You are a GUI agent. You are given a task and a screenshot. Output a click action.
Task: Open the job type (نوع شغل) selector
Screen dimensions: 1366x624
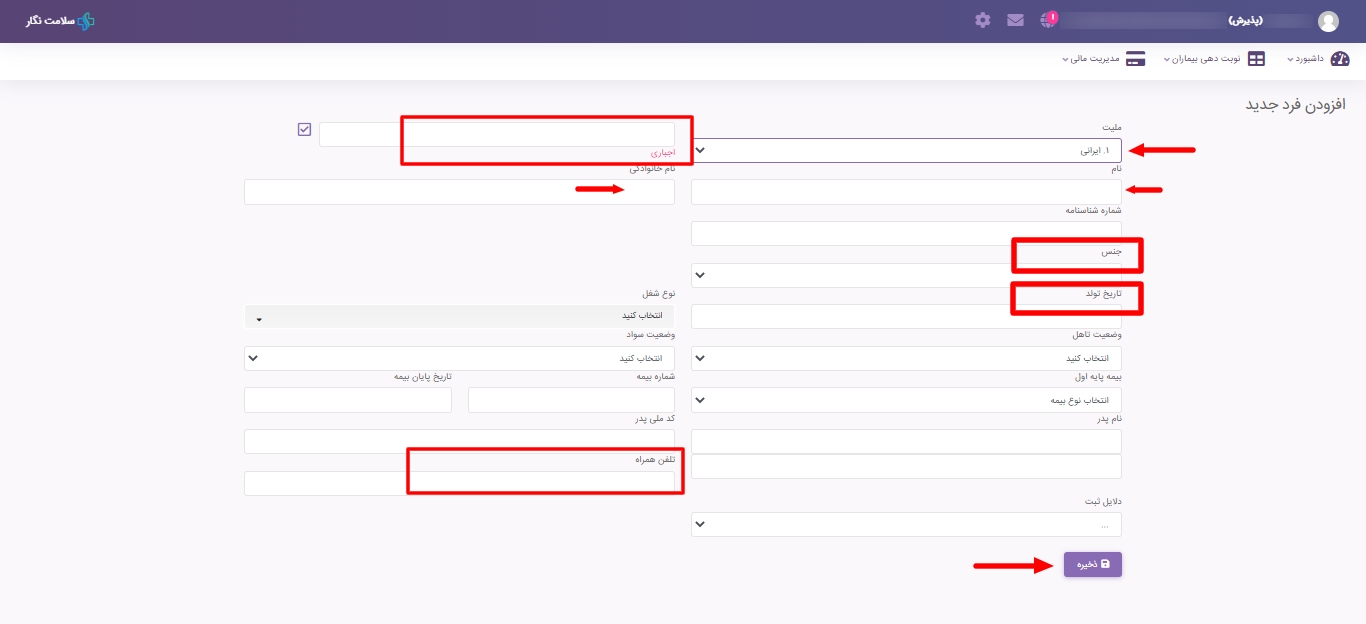(459, 316)
